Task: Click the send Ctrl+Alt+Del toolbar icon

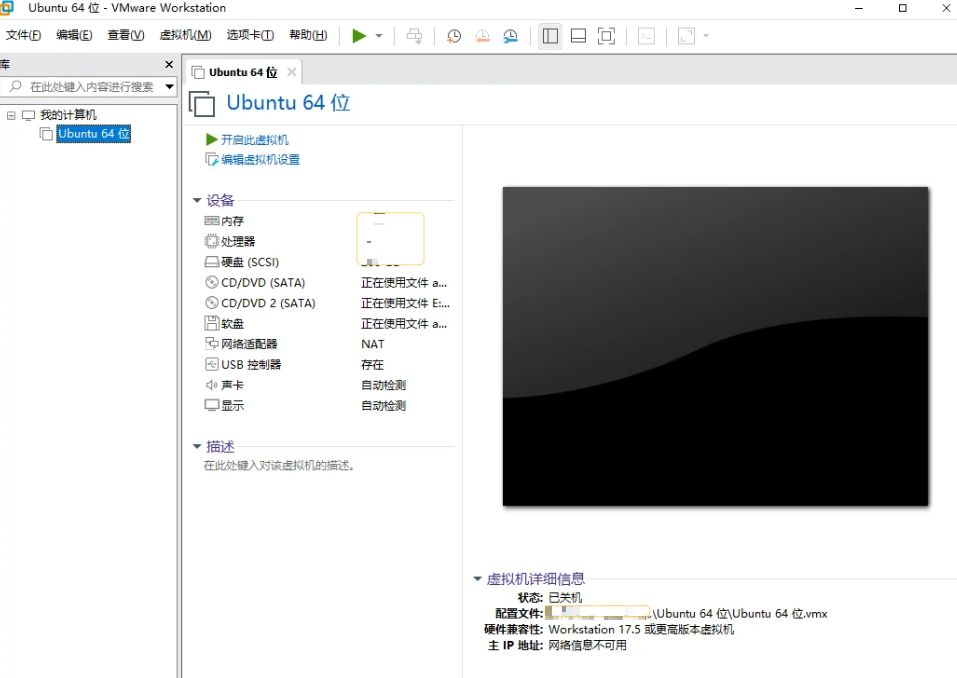Action: [414, 36]
